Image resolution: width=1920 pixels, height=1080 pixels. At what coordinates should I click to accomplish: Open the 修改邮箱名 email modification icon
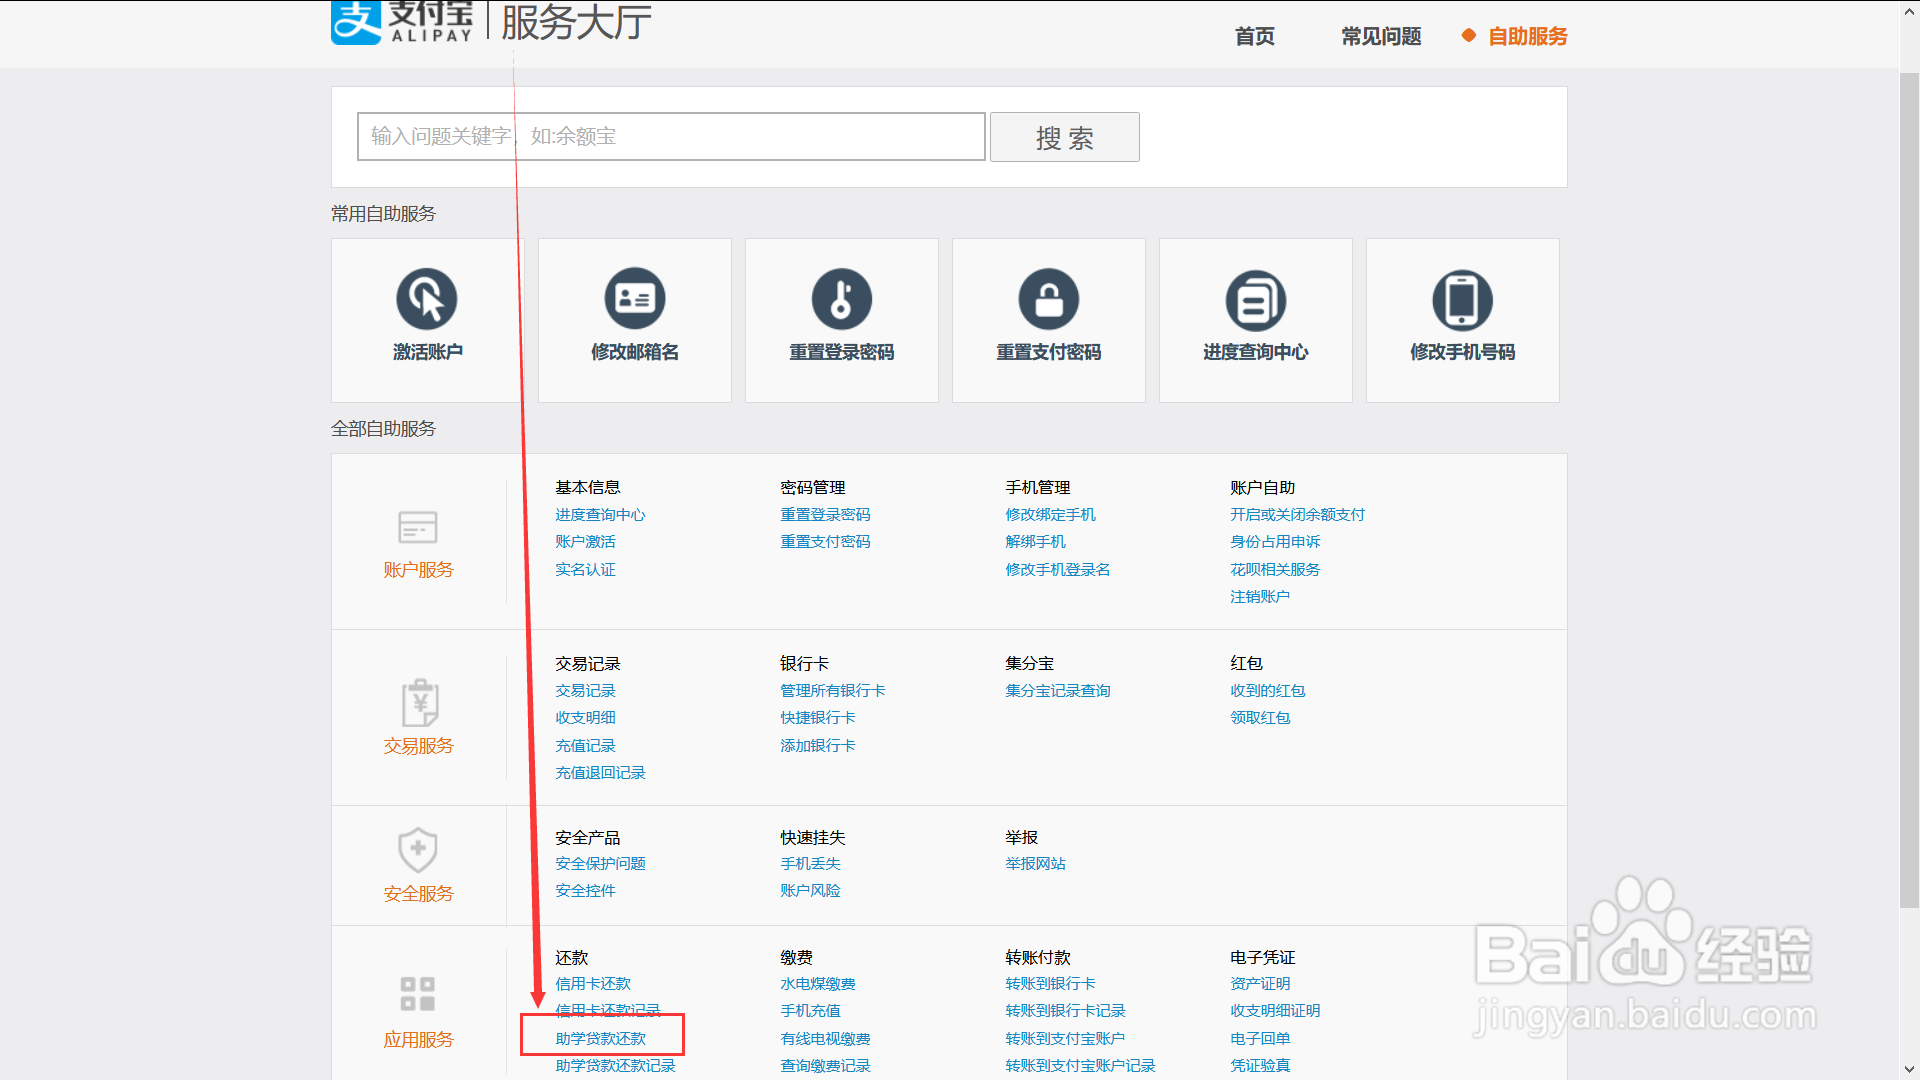[x=634, y=298]
